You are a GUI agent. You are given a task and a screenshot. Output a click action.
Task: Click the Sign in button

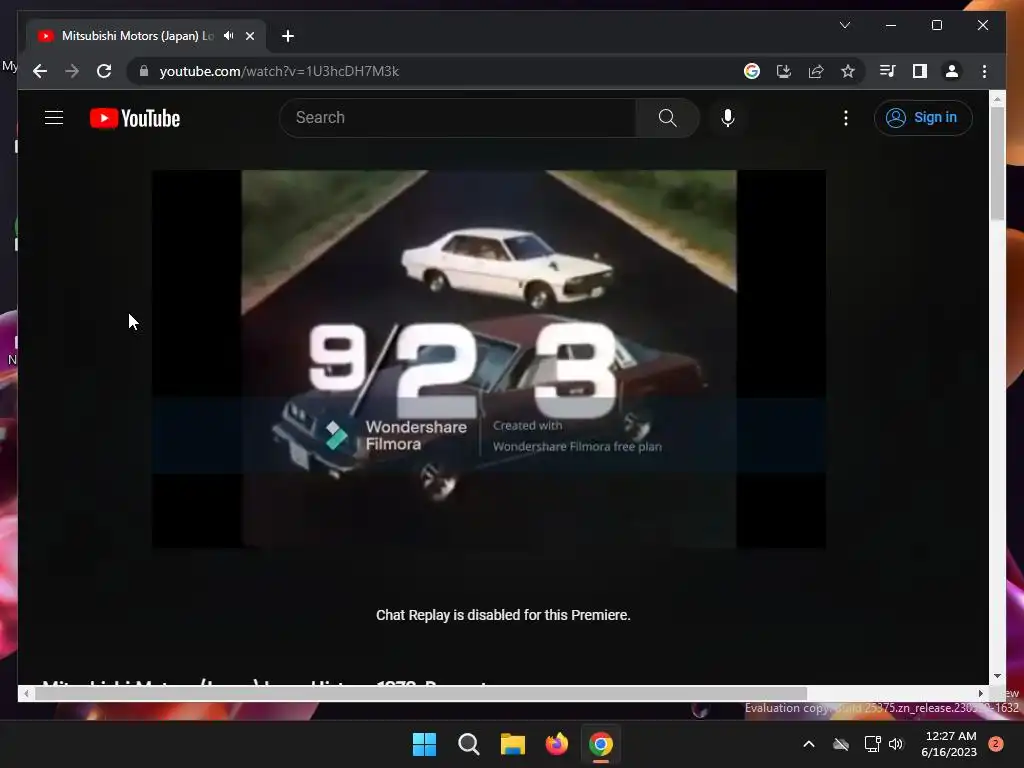coord(923,118)
